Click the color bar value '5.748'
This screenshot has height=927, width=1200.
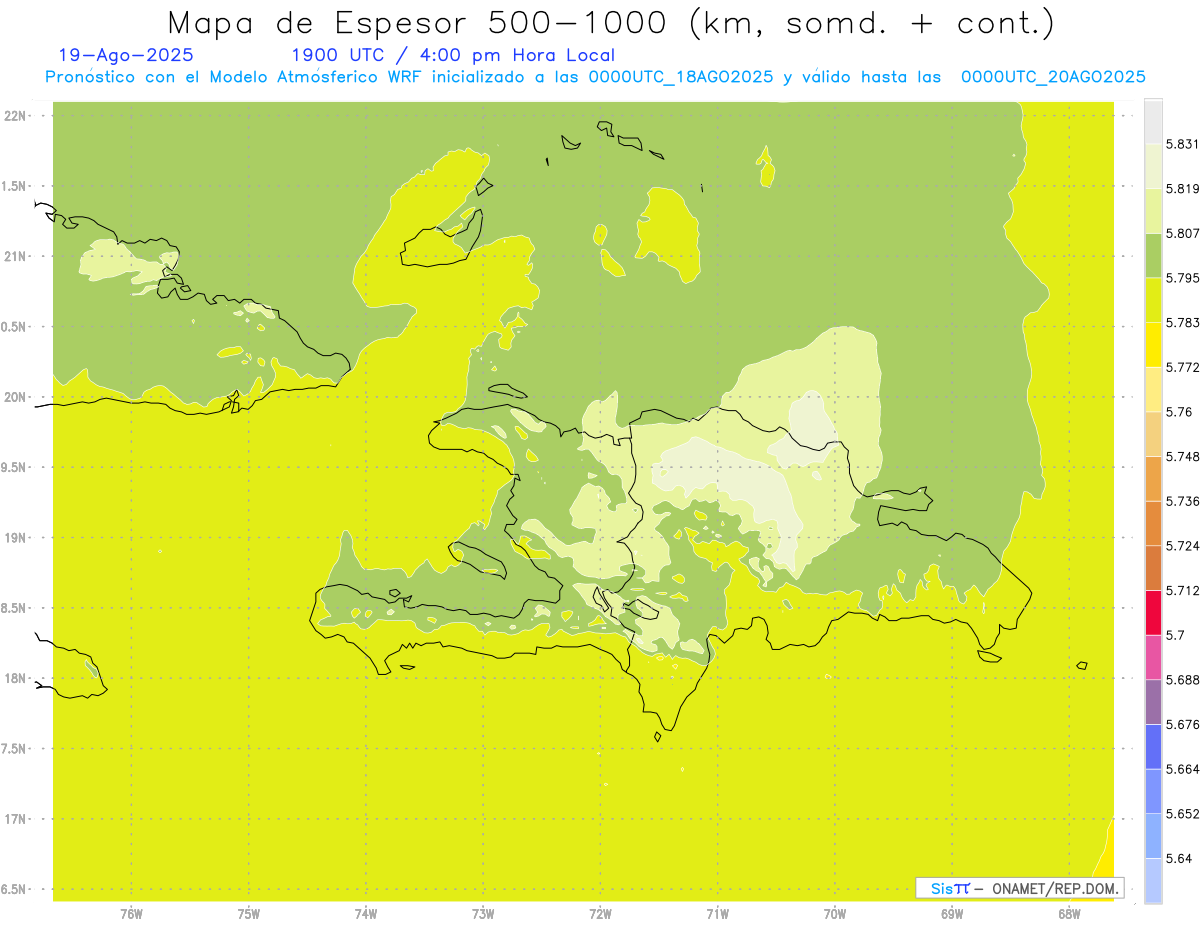(1183, 457)
